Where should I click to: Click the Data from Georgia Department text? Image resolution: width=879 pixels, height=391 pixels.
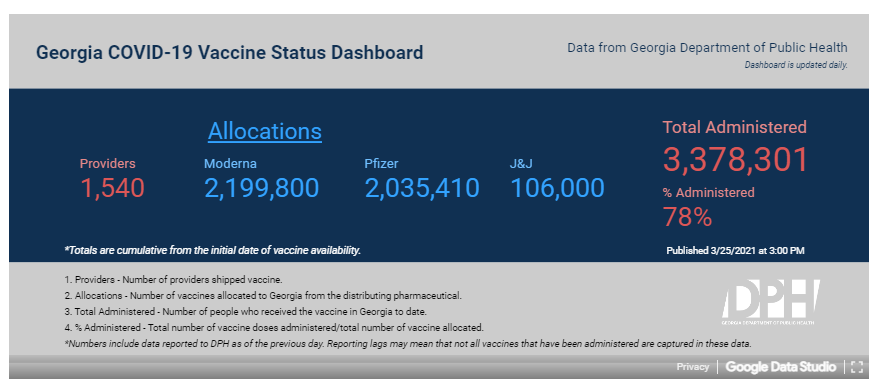[x=707, y=48]
